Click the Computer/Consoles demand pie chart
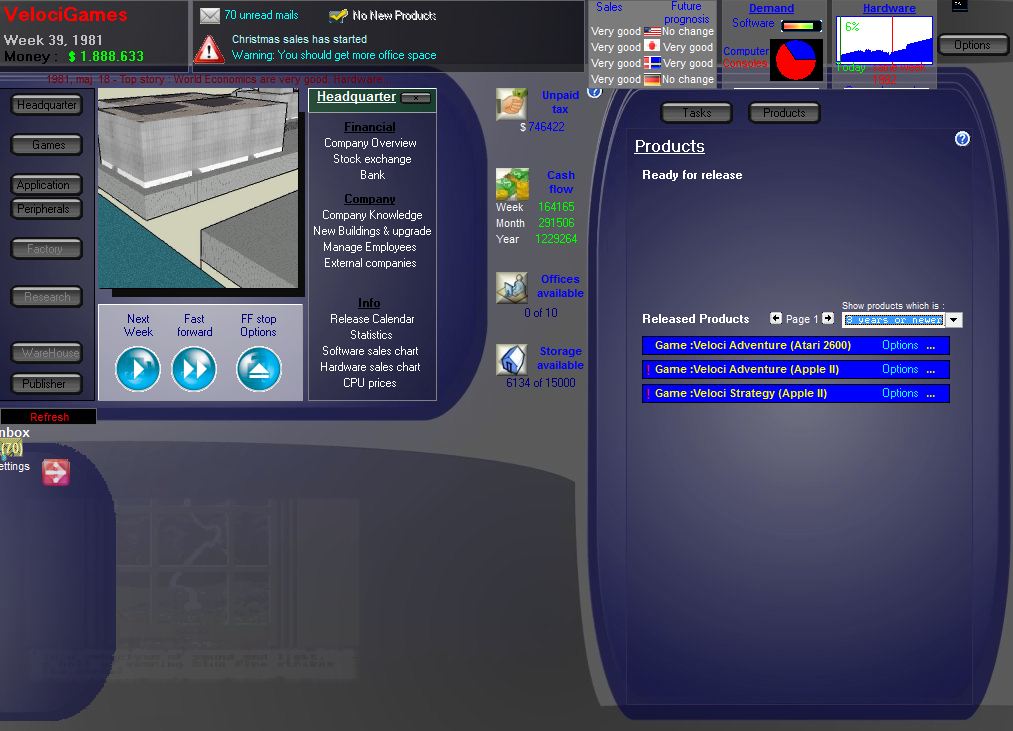The image size is (1013, 731). click(796, 60)
